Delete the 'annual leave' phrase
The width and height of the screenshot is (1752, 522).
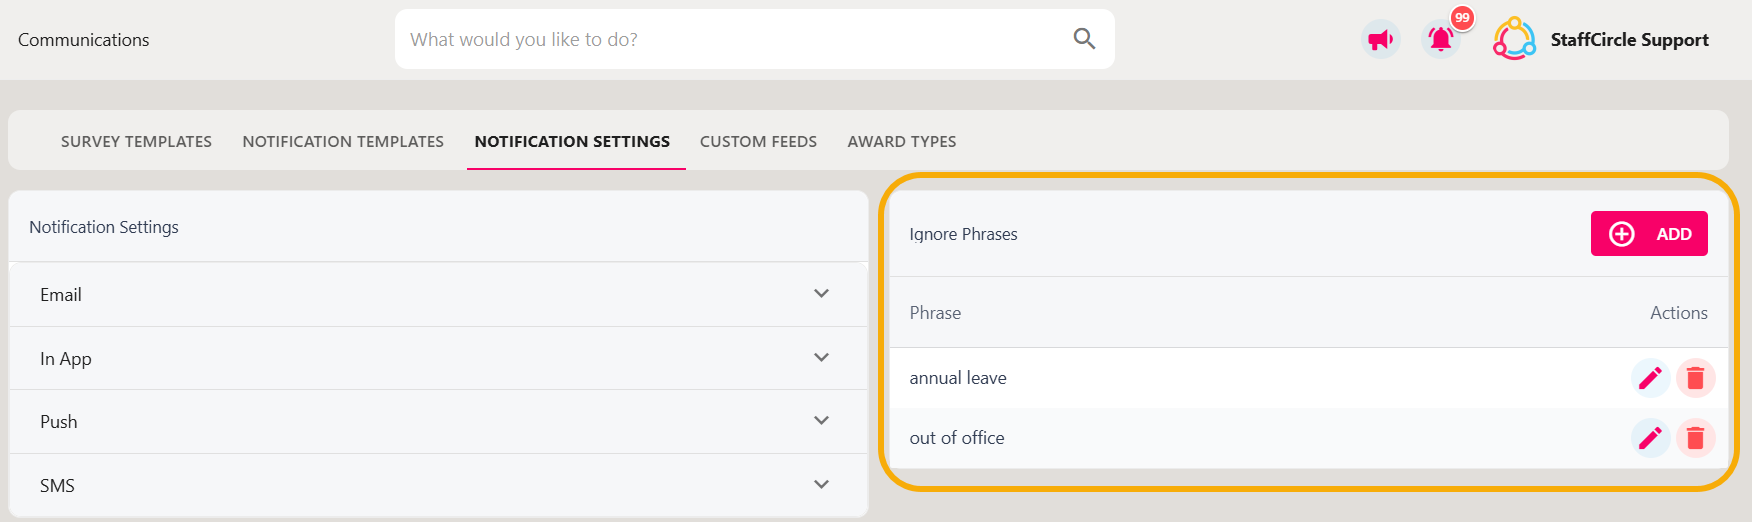tap(1695, 378)
